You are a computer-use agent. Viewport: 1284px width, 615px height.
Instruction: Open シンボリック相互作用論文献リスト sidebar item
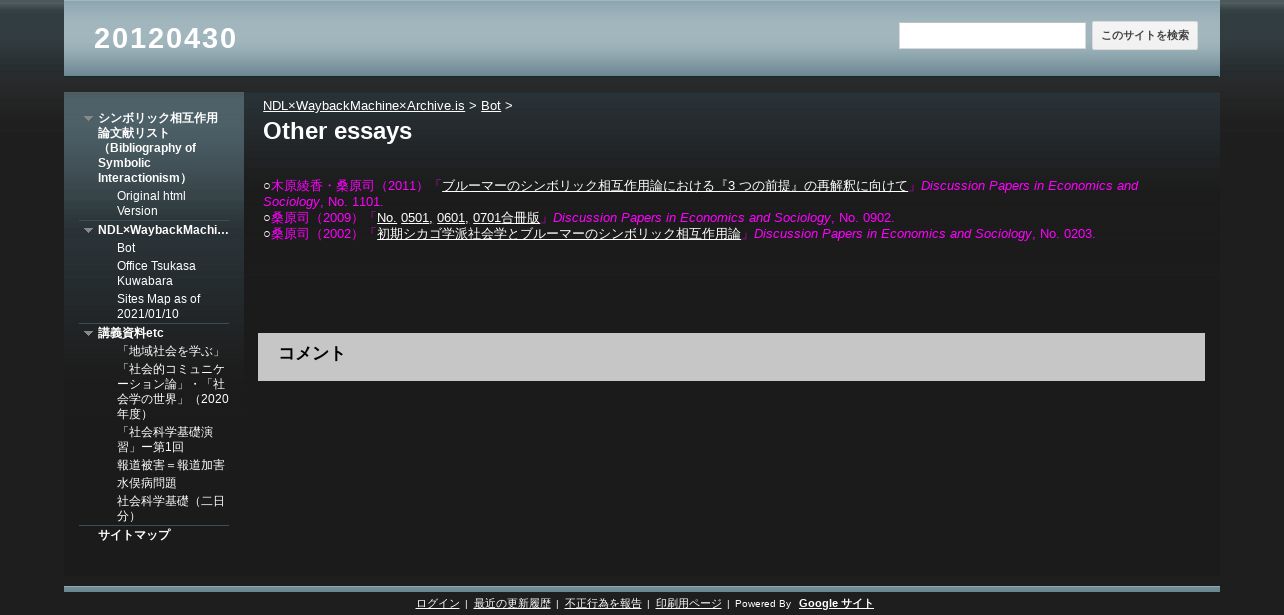tap(158, 148)
